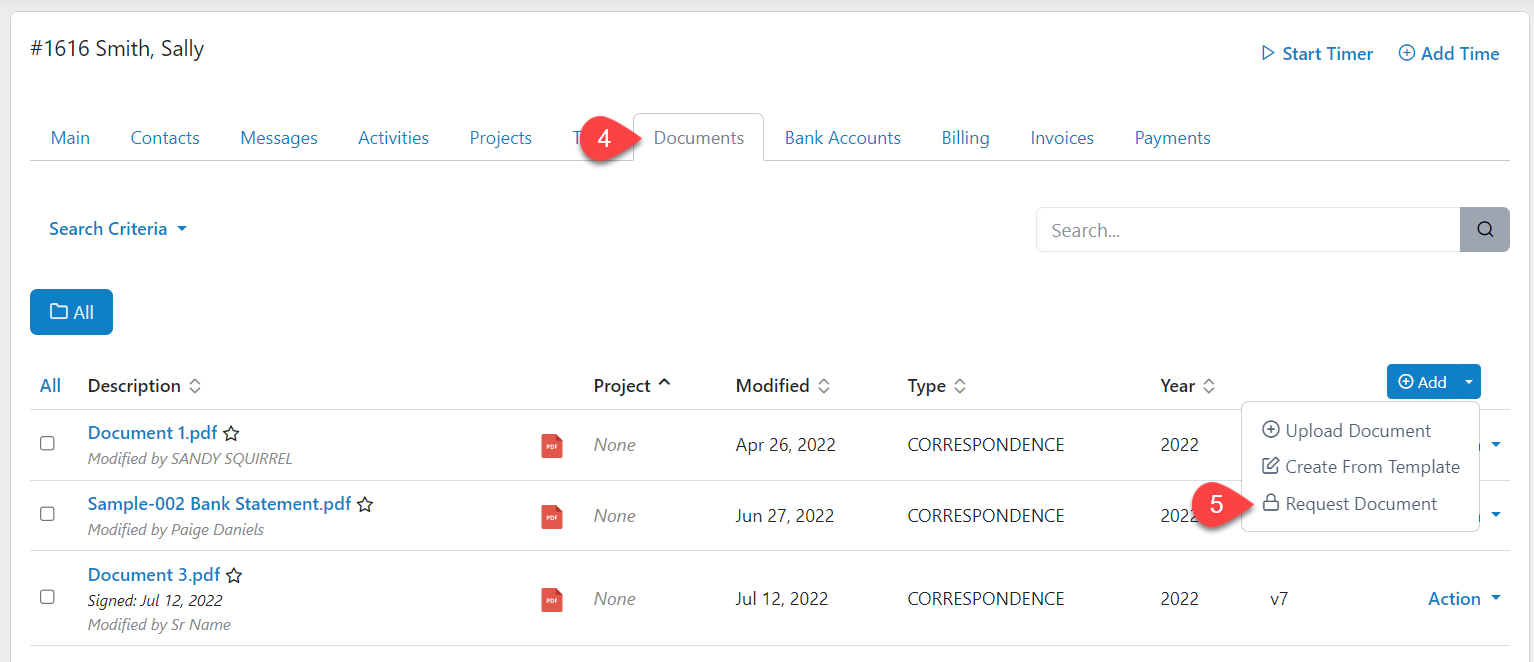Image resolution: width=1534 pixels, height=662 pixels.
Task: Select Upload Document in the Add menu
Action: [1357, 431]
